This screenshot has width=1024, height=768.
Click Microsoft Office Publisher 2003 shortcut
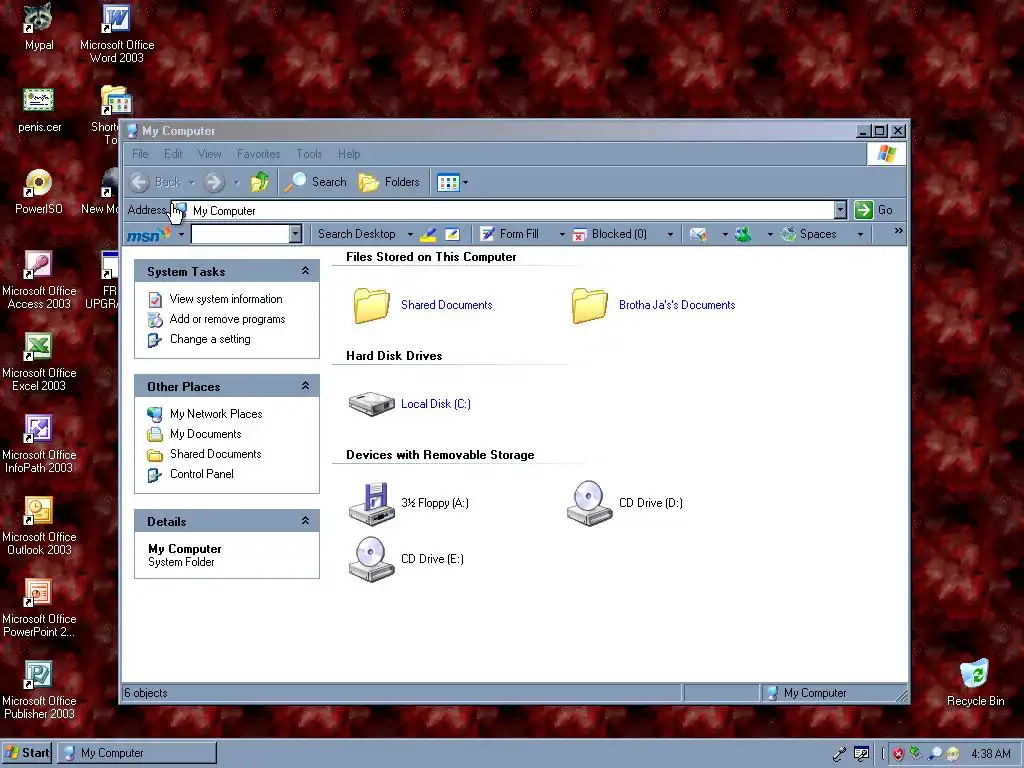[39, 690]
